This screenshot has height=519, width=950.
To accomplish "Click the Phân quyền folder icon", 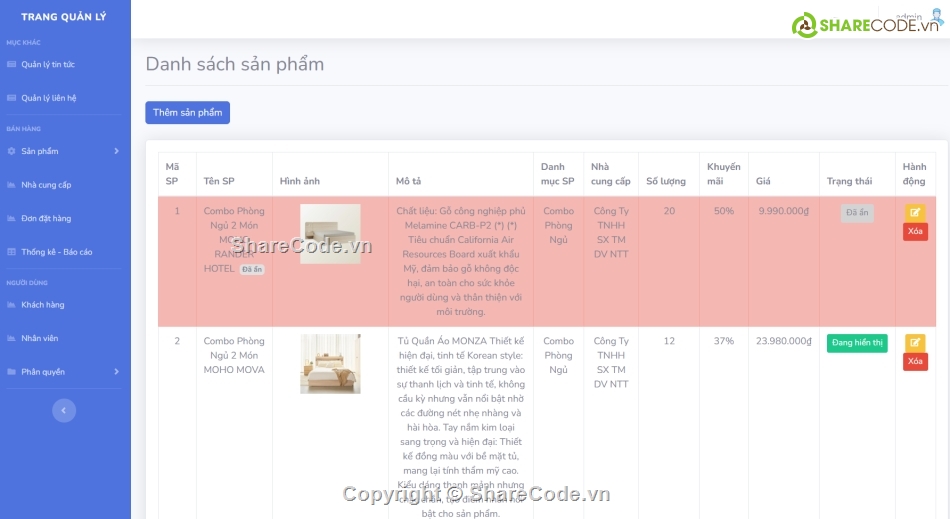I will pyautogui.click(x=11, y=371).
